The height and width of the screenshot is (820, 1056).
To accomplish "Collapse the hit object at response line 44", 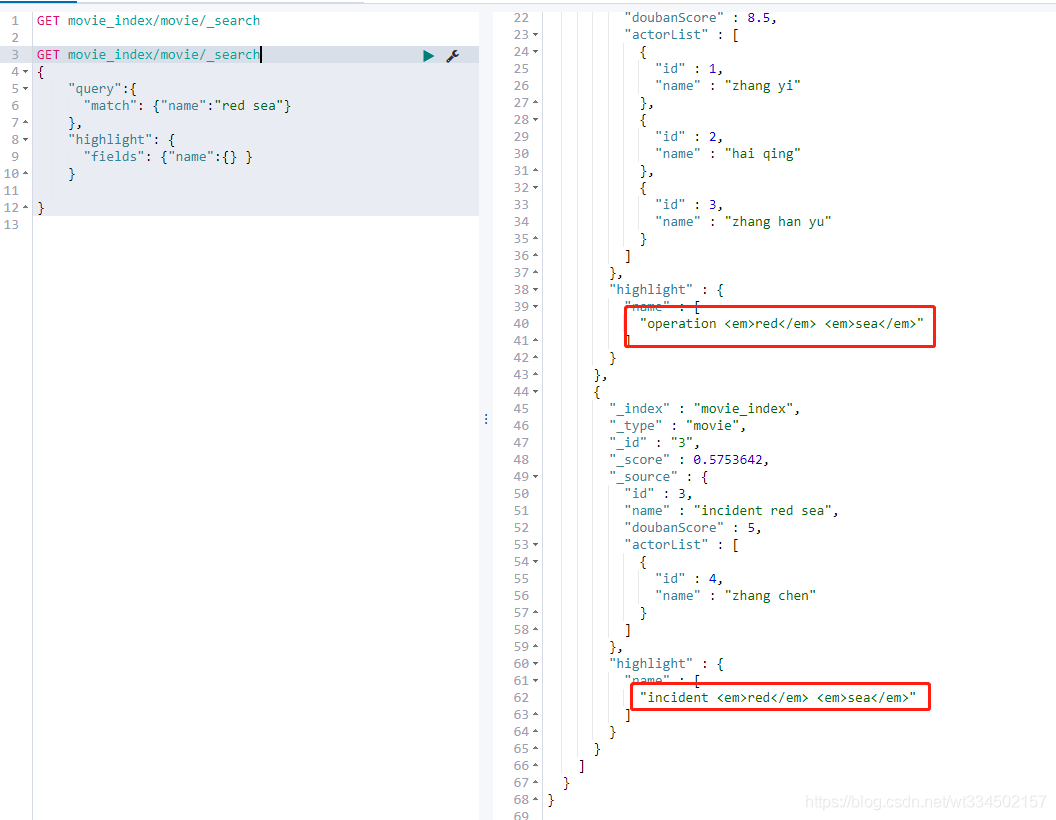I will (535, 391).
